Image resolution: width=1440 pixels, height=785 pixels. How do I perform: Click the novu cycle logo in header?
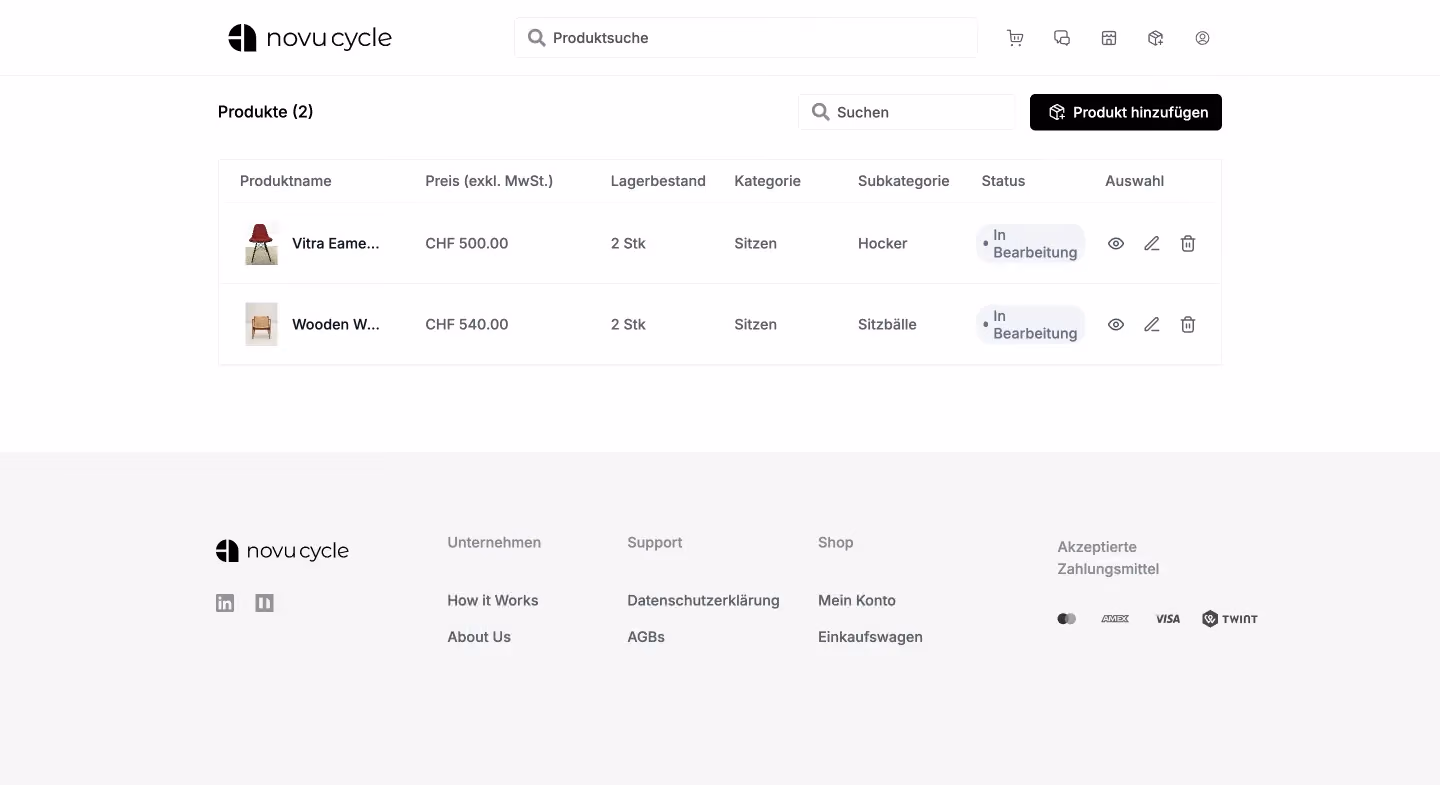310,38
